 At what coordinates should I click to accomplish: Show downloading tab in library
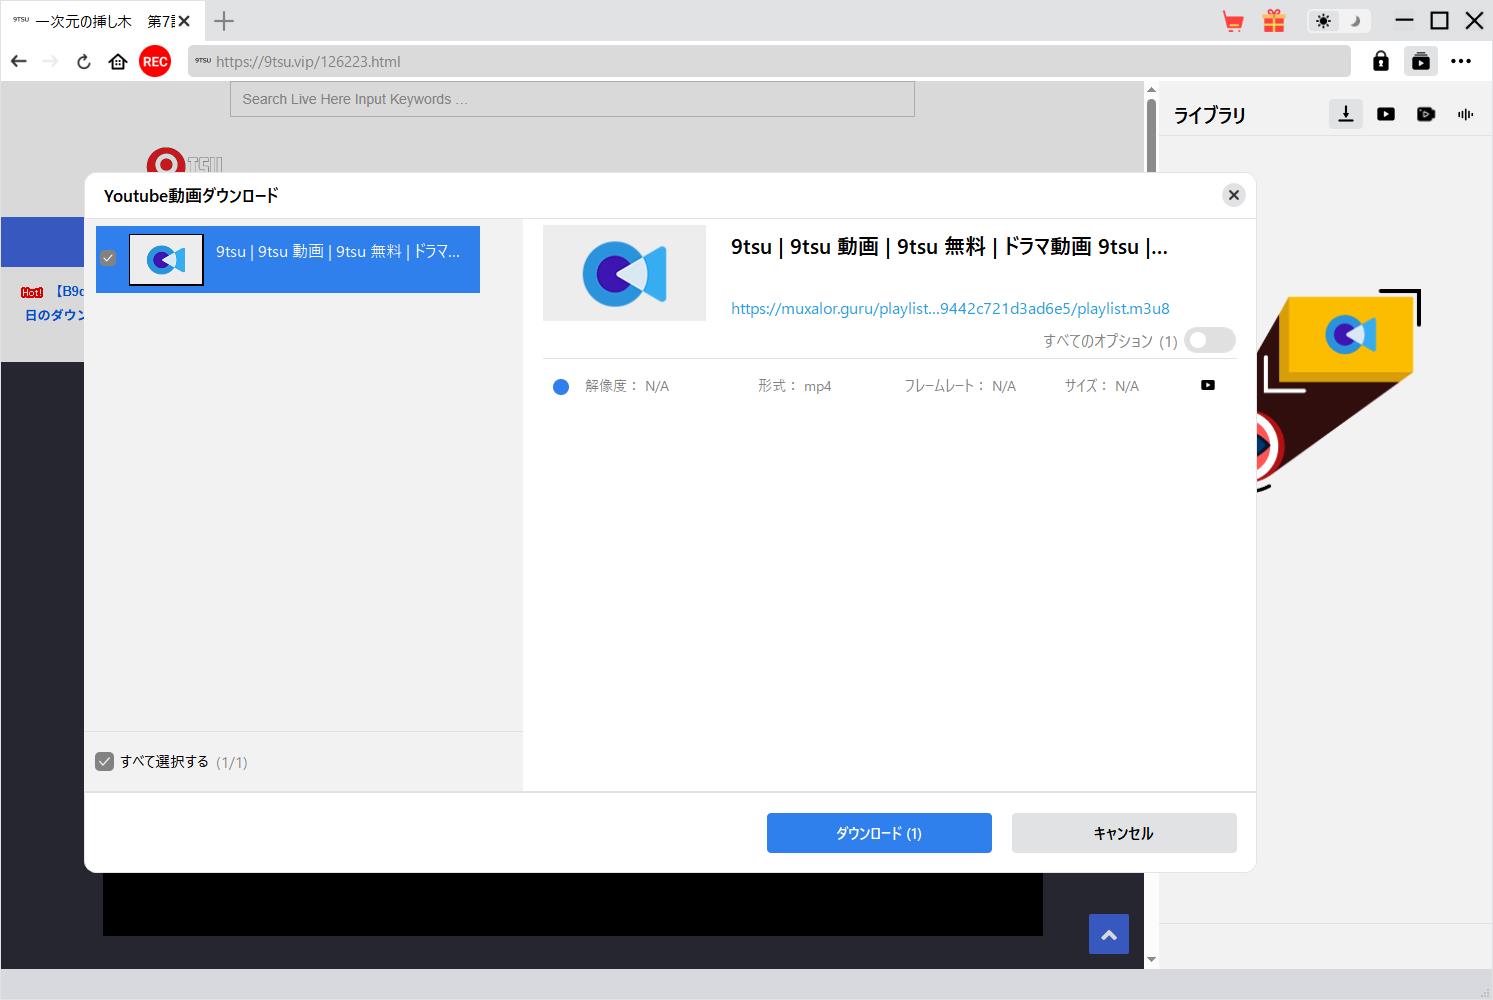[1346, 114]
